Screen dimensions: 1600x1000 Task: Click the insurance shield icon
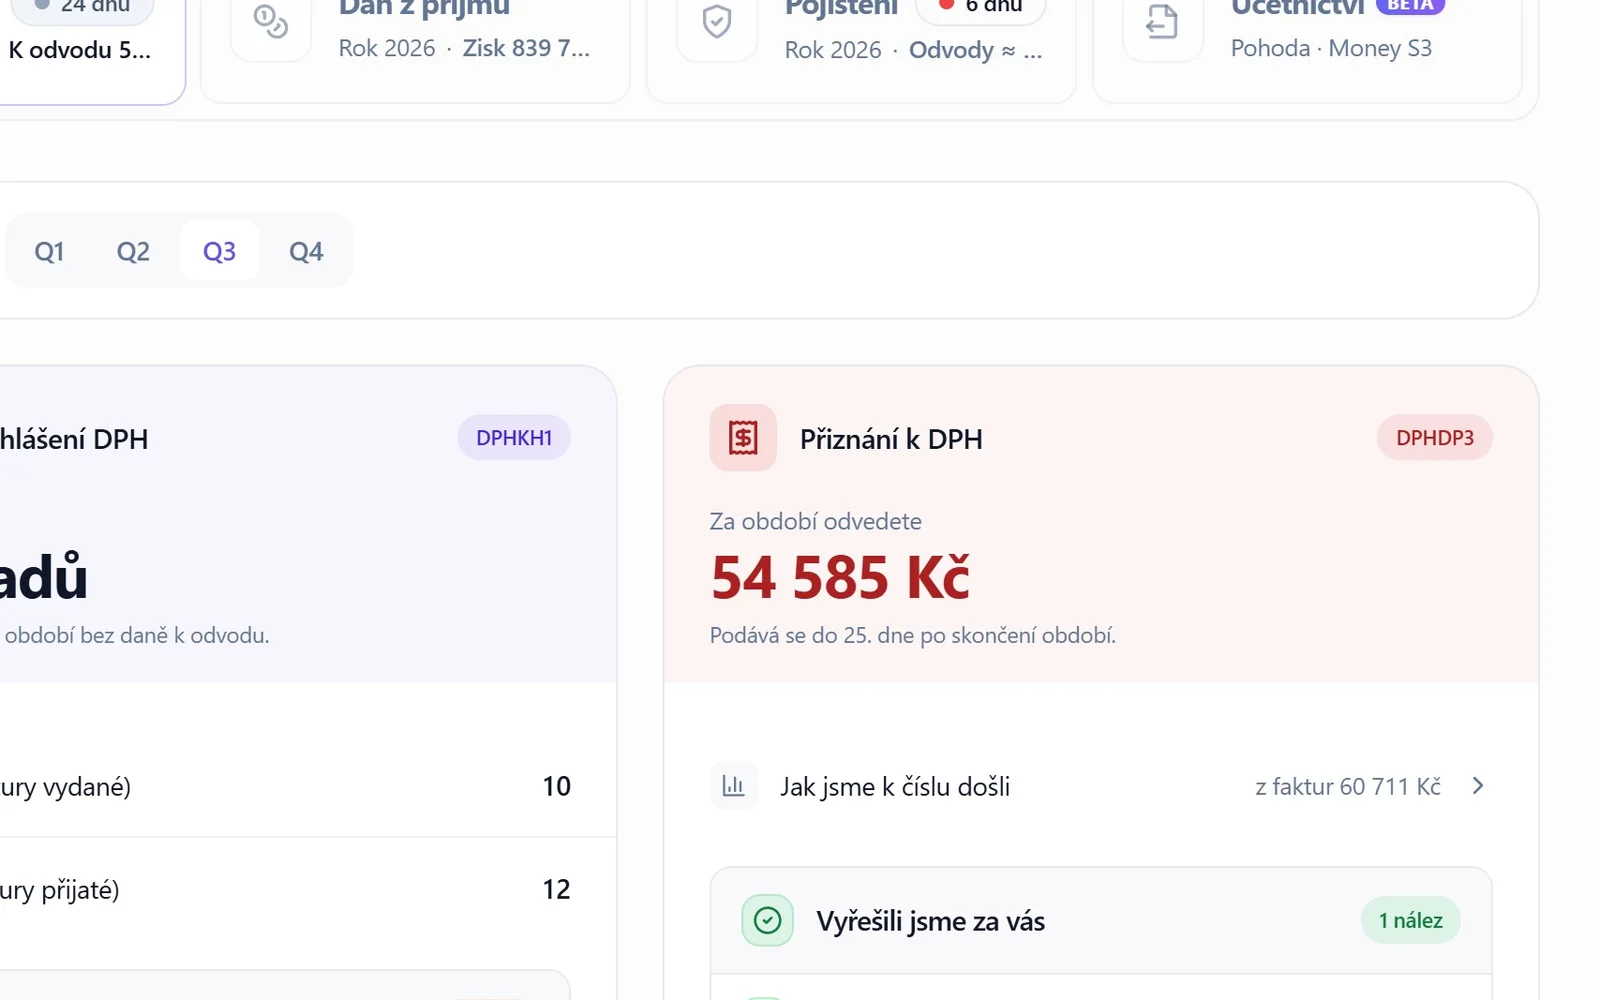tap(717, 22)
